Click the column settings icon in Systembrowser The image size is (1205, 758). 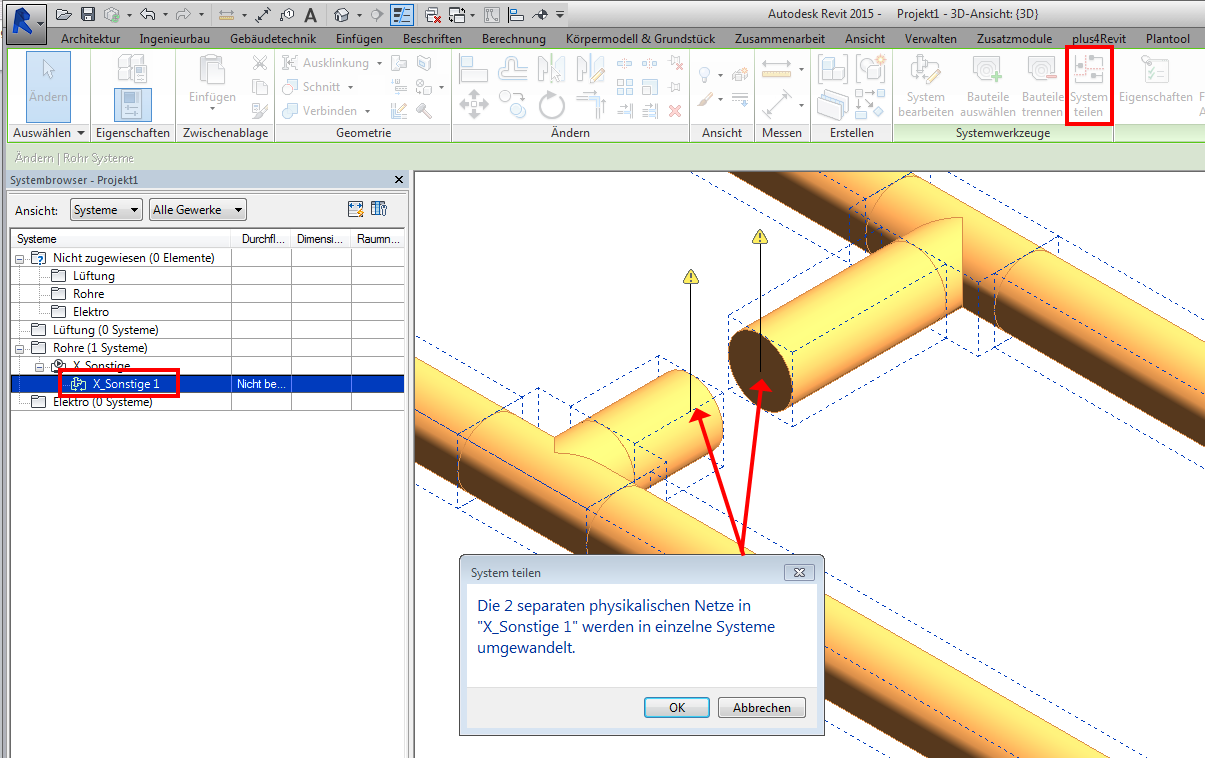[x=379, y=209]
